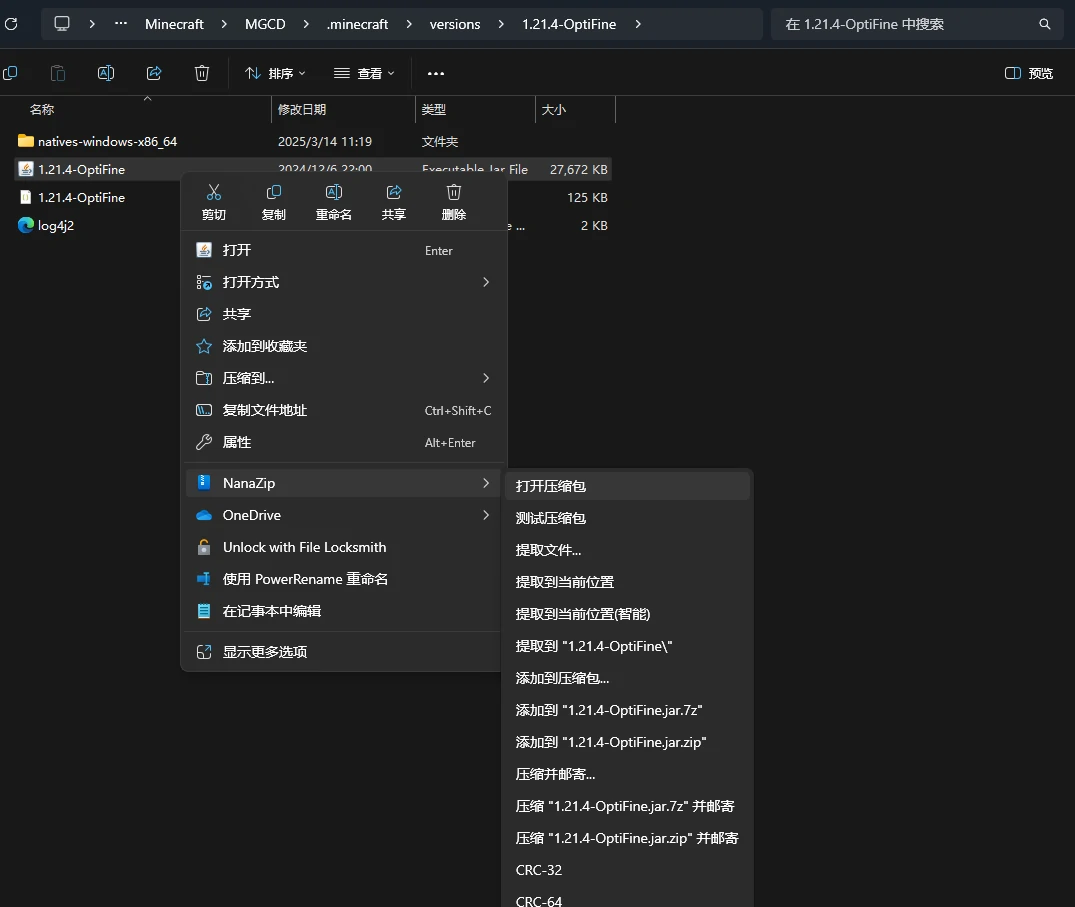Toggle the Preview (预览) pane button
Image resolution: width=1075 pixels, height=907 pixels.
[x=1029, y=73]
